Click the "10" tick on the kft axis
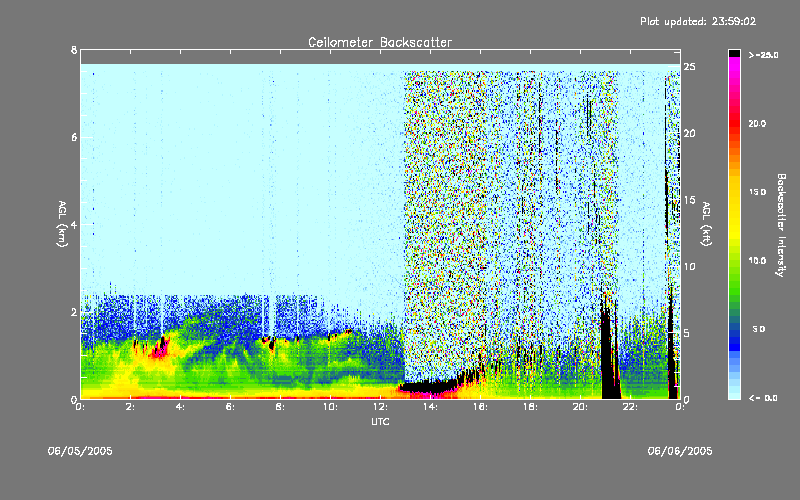 click(689, 266)
